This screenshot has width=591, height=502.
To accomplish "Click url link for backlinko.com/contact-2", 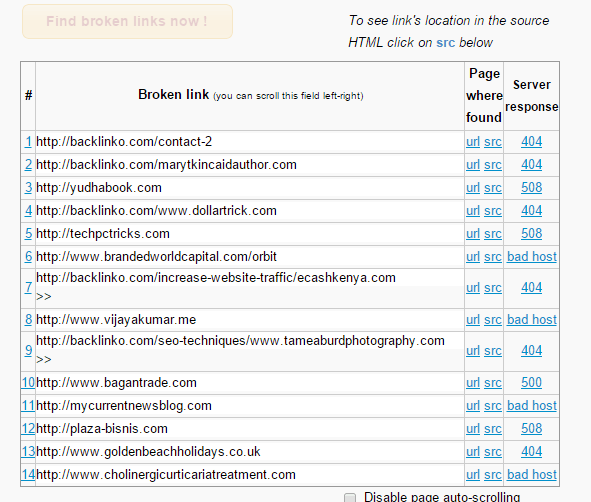I will 473,142.
